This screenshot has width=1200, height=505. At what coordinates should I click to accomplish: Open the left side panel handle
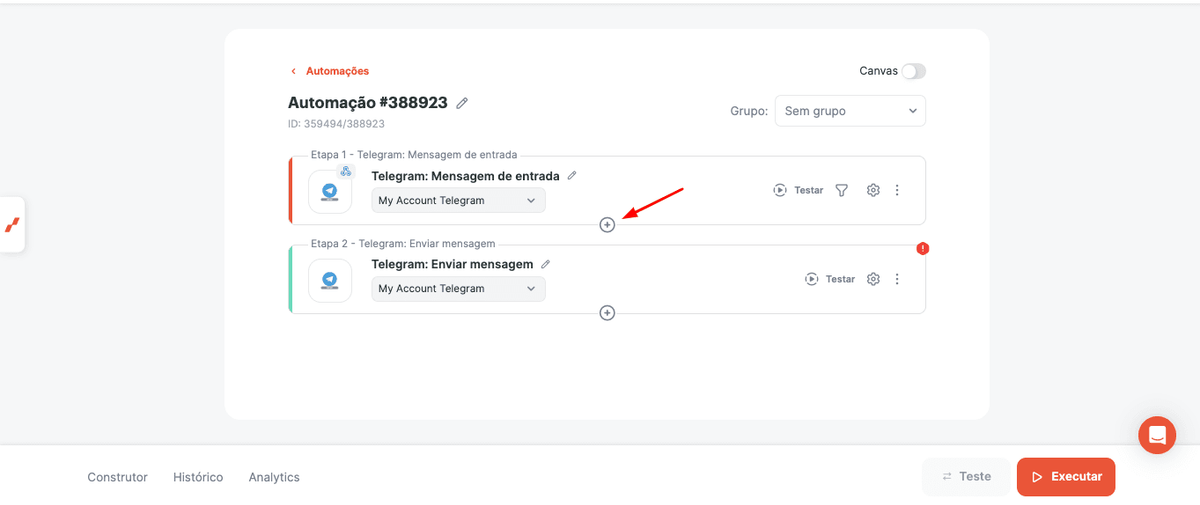12,224
